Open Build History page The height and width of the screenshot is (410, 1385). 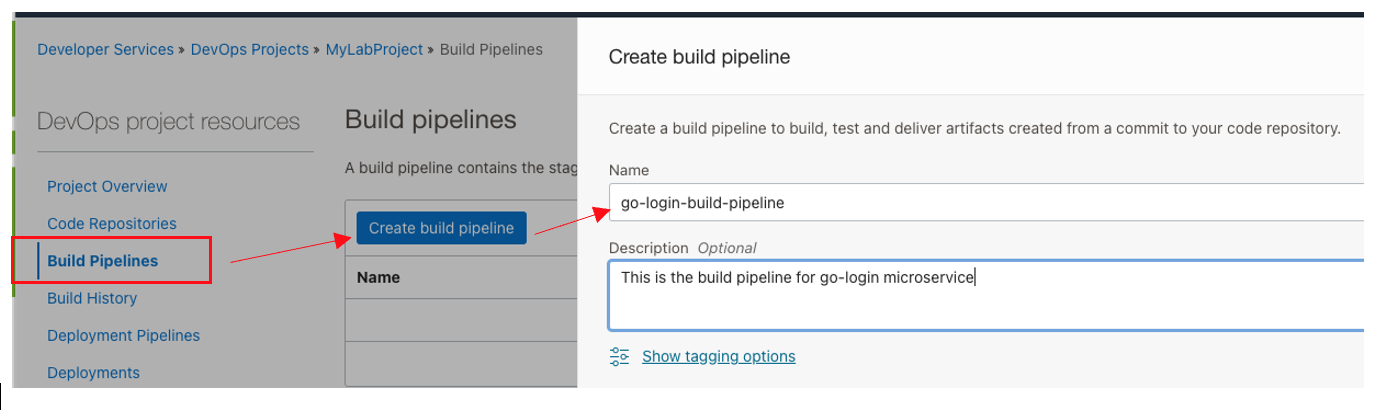pyautogui.click(x=92, y=298)
